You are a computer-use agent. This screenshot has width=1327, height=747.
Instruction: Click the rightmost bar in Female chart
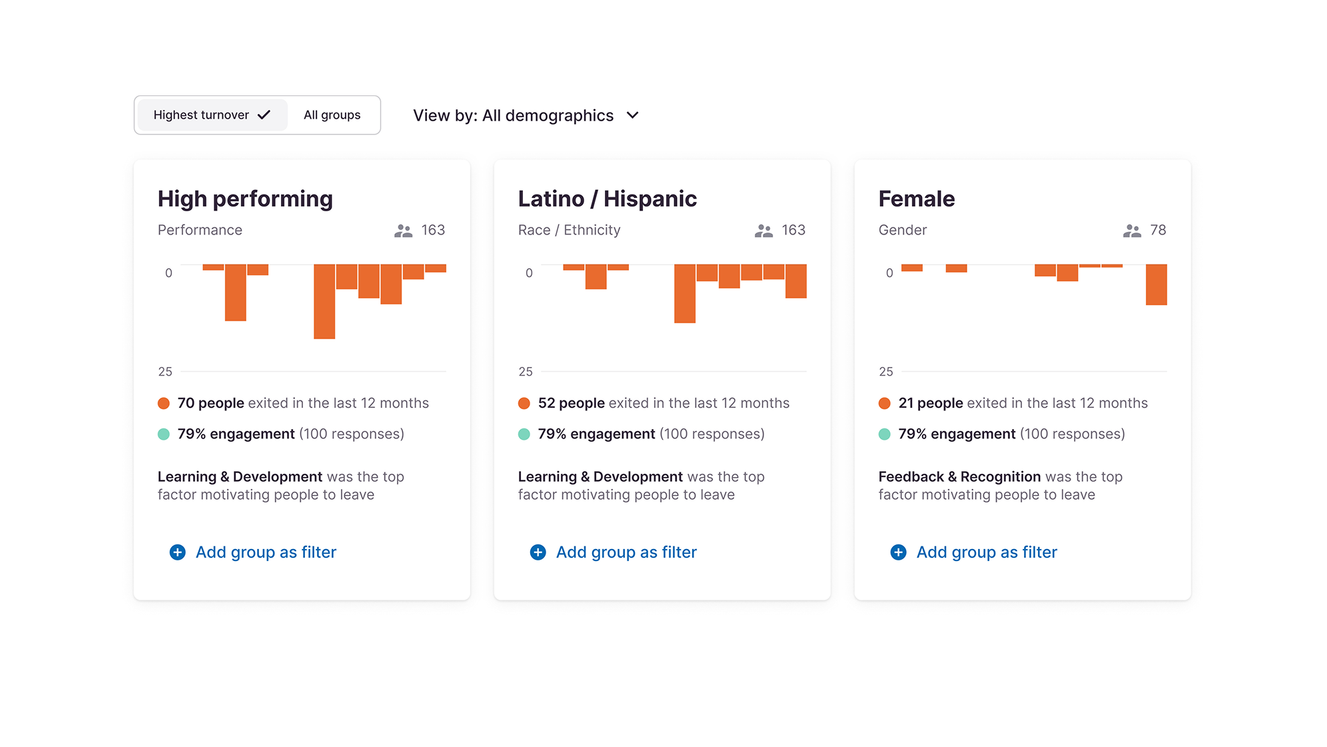1156,284
